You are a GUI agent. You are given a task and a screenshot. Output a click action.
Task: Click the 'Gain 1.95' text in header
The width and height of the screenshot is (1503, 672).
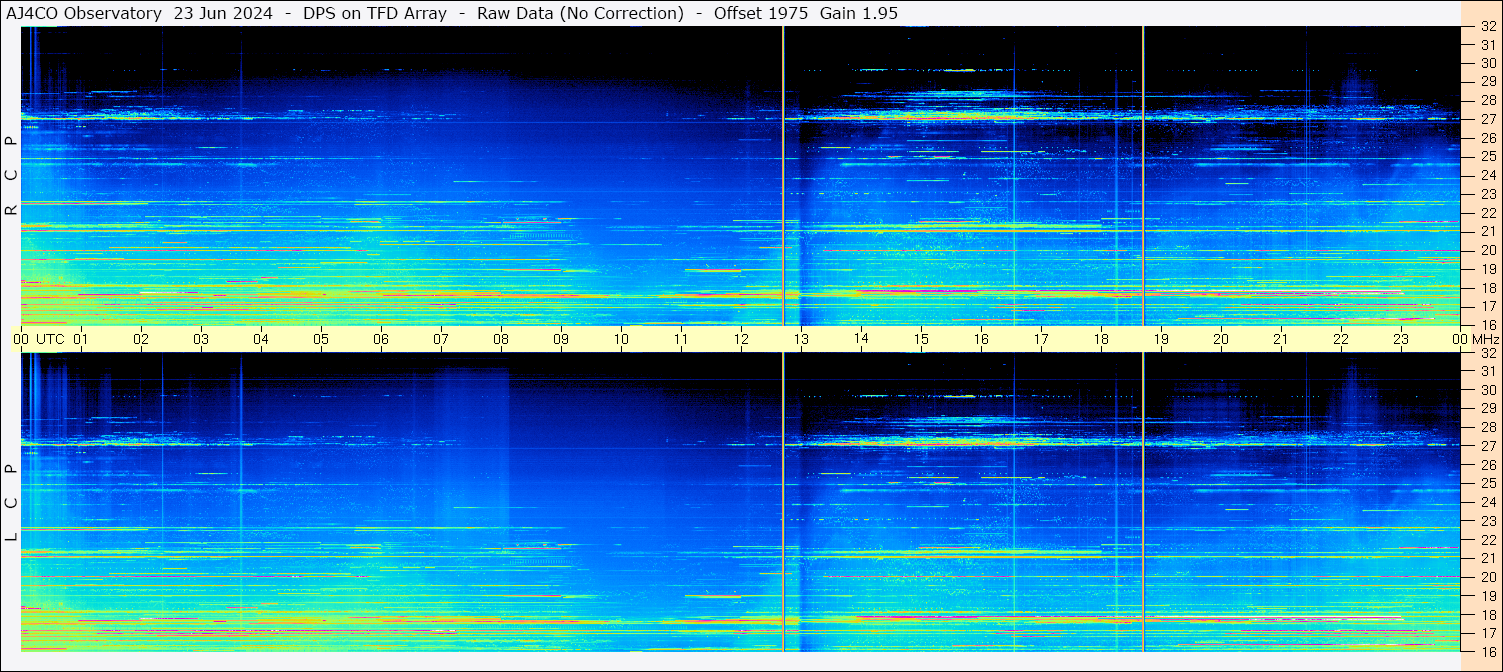(x=859, y=13)
